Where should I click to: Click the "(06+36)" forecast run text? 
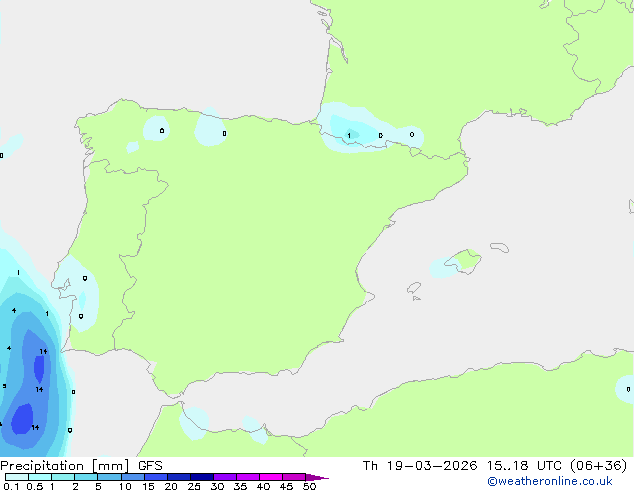(x=599, y=466)
